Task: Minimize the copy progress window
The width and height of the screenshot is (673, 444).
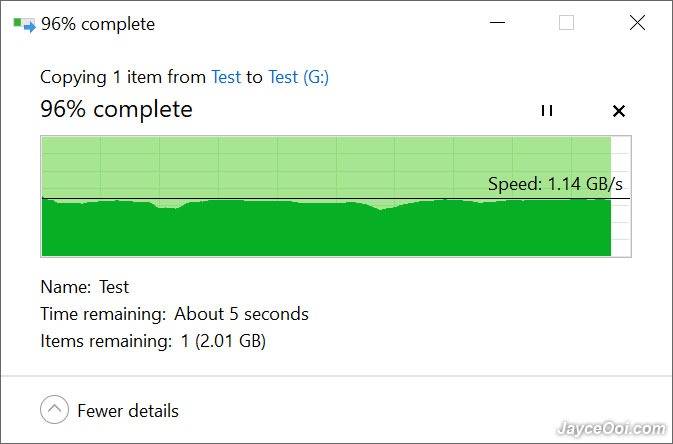Action: [497, 22]
